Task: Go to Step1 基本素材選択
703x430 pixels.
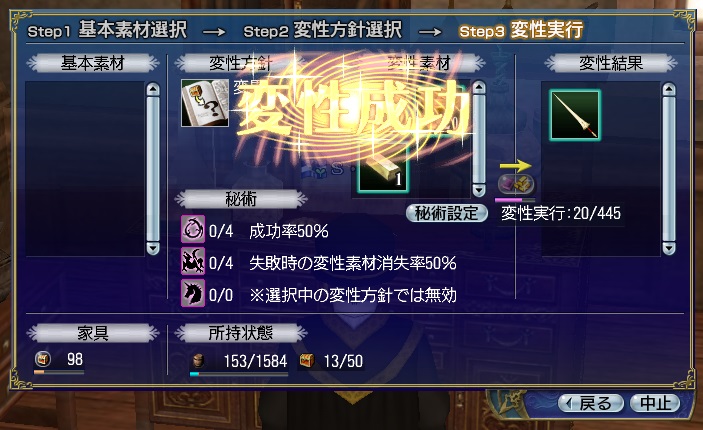Action: [107, 30]
